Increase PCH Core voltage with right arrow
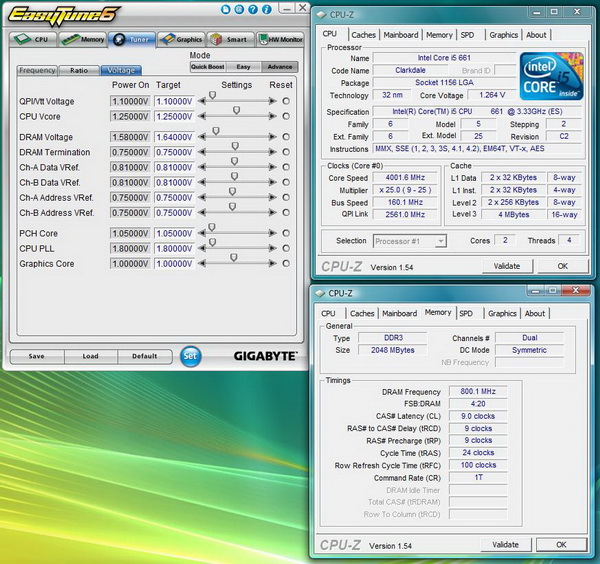Viewport: 600px width, 564px height. pos(272,233)
